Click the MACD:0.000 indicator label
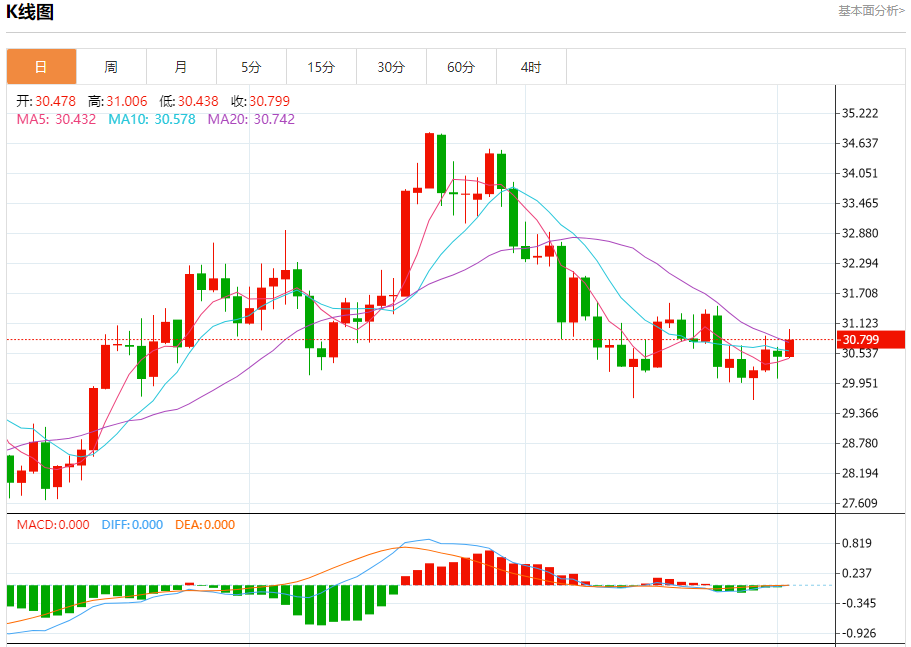Viewport: 911px width, 647px height. tap(53, 525)
